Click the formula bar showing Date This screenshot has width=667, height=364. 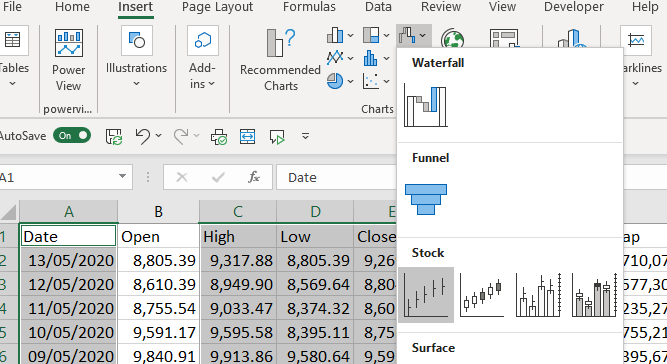[x=336, y=177]
